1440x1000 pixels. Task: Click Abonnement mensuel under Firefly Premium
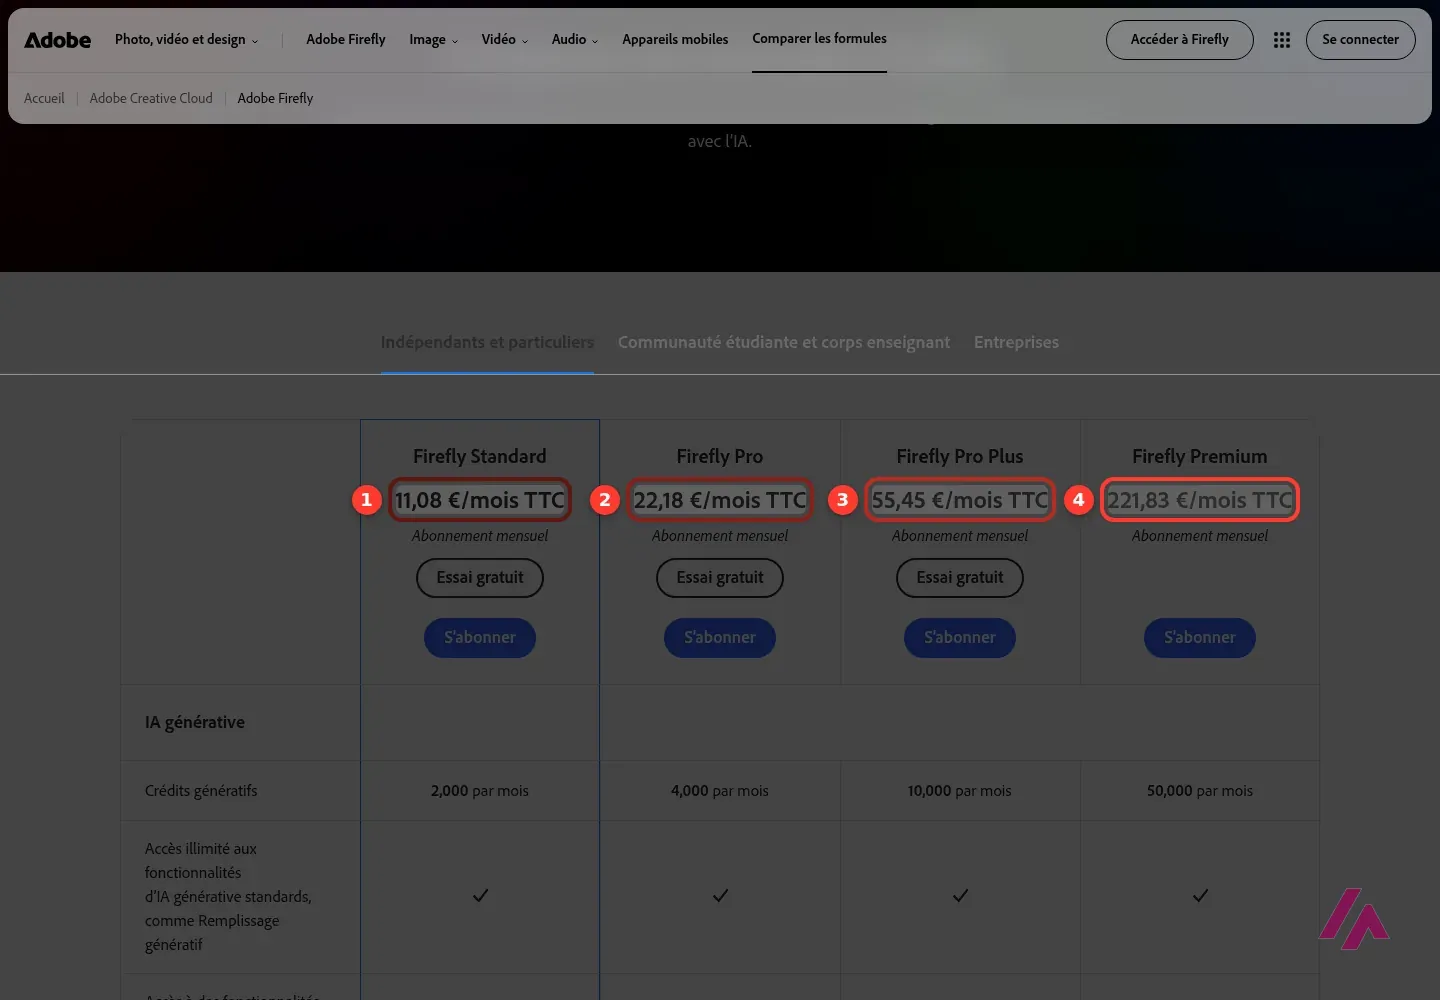click(x=1200, y=536)
